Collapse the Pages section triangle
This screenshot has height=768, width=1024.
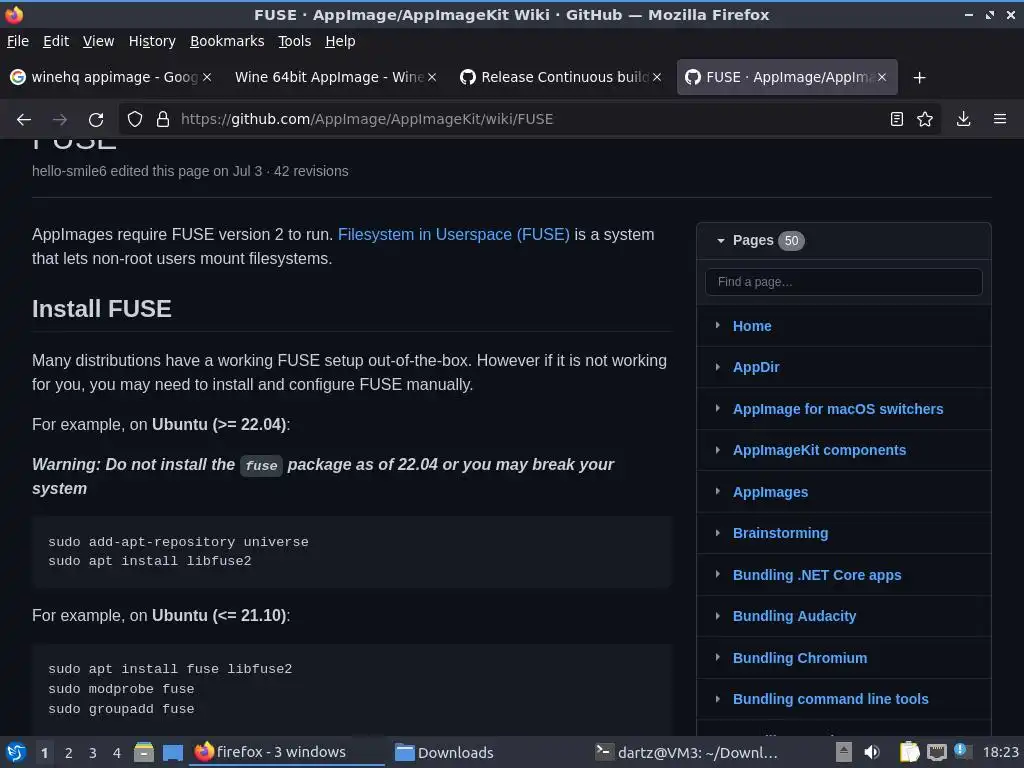click(720, 241)
